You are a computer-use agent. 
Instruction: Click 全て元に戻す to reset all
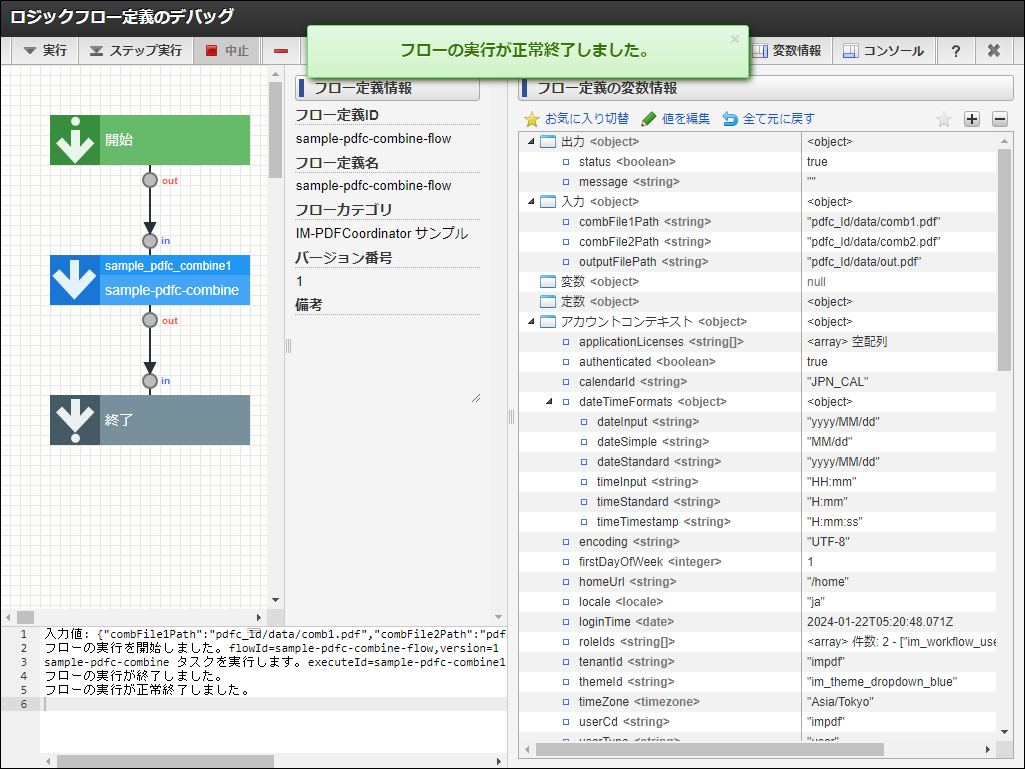click(768, 119)
